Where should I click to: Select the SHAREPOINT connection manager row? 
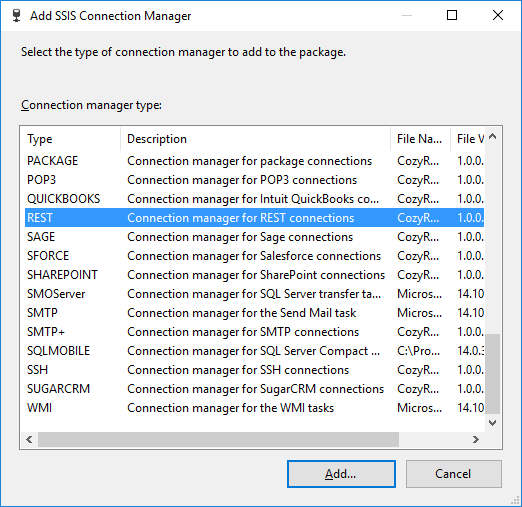pyautogui.click(x=254, y=275)
